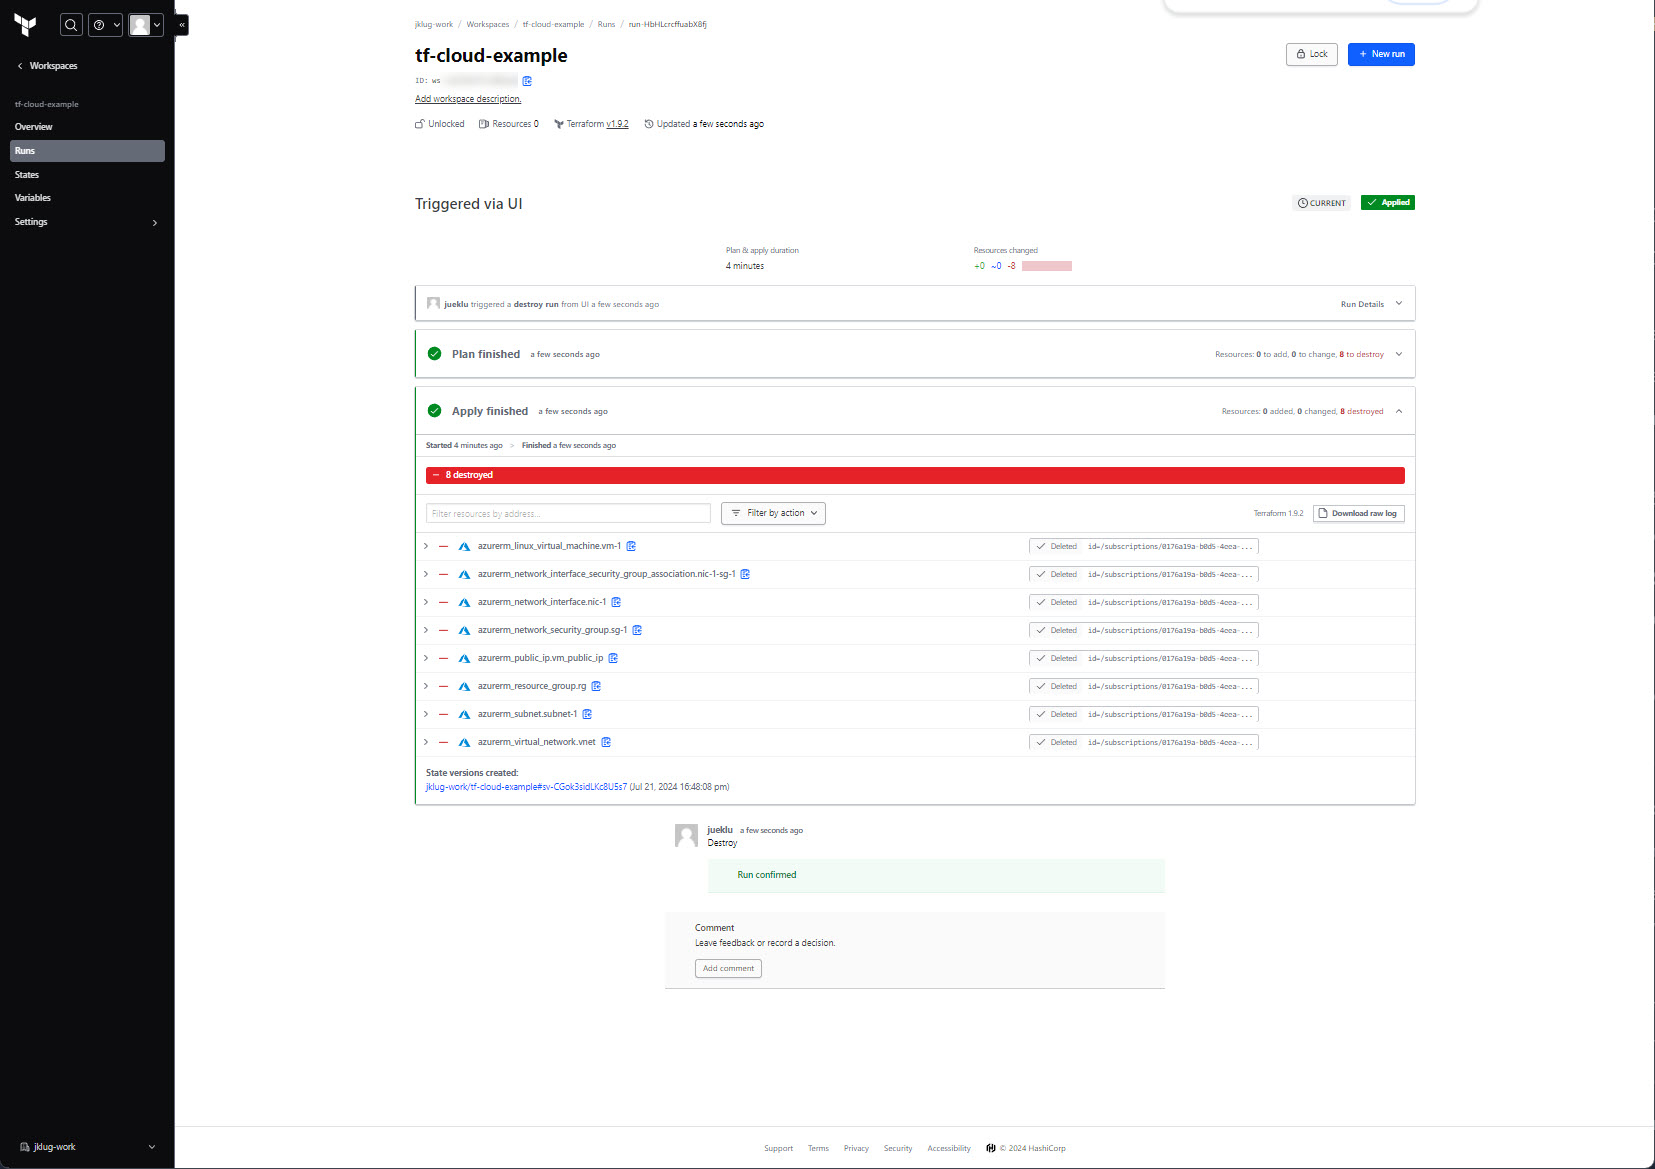Screen dimensions: 1655x1169
Task: Copy azurerm_resource_group.rg address icon
Action: [x=596, y=686]
